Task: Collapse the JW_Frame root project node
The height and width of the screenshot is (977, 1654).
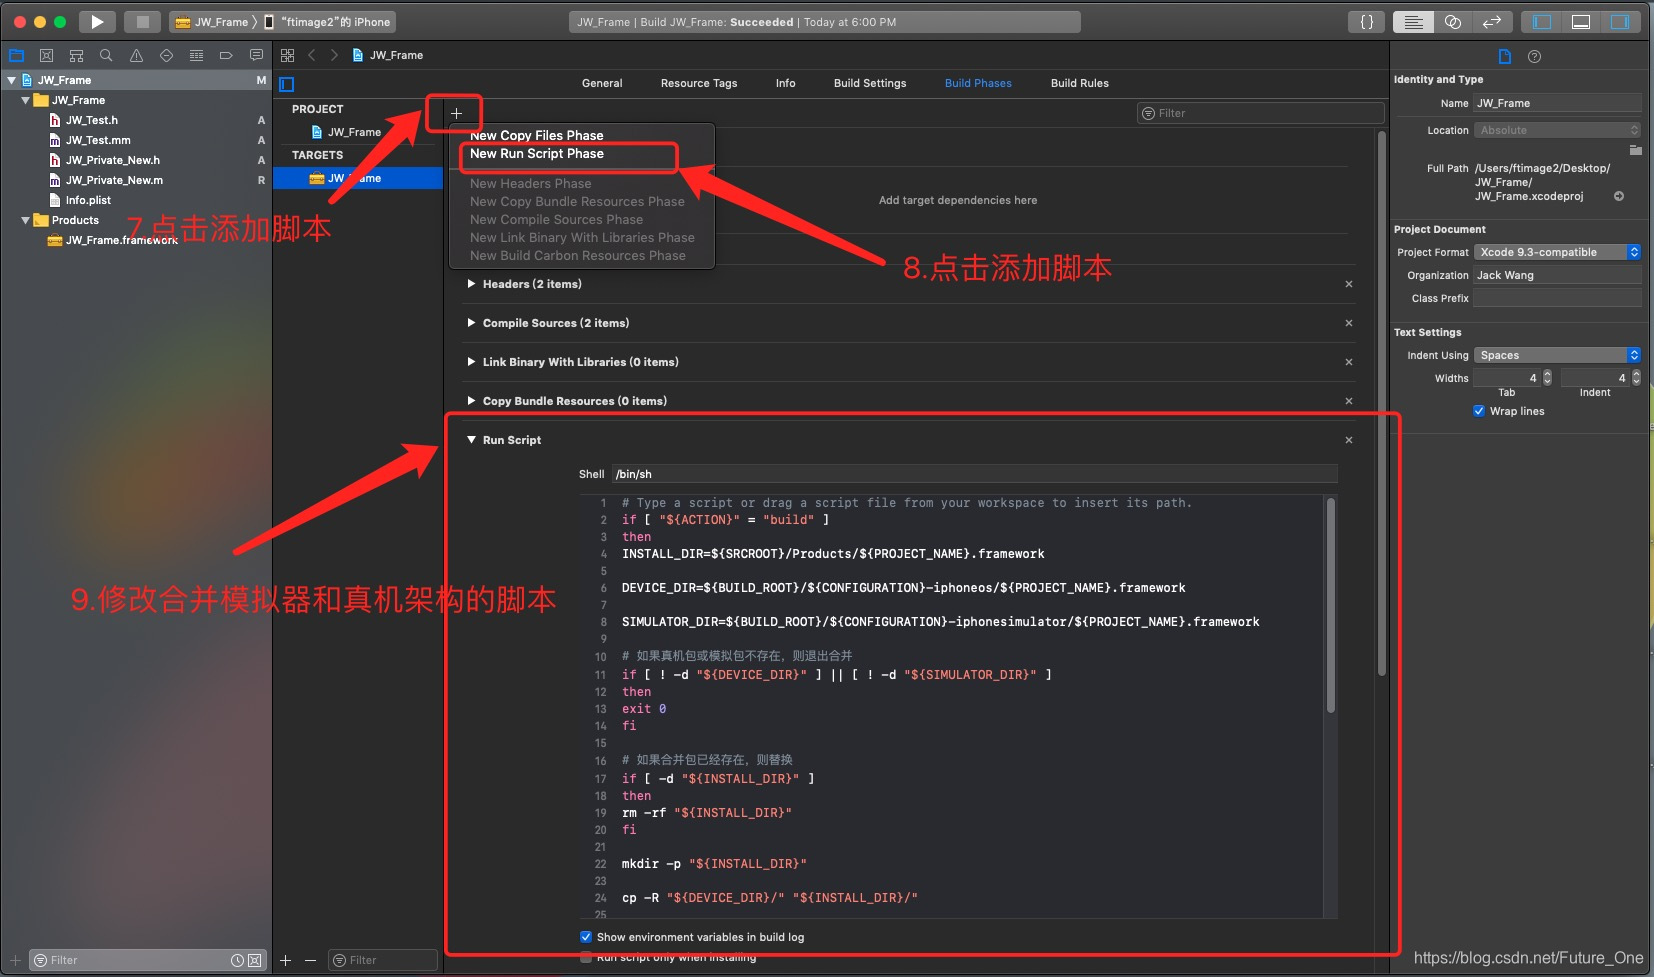Action: click(x=12, y=80)
